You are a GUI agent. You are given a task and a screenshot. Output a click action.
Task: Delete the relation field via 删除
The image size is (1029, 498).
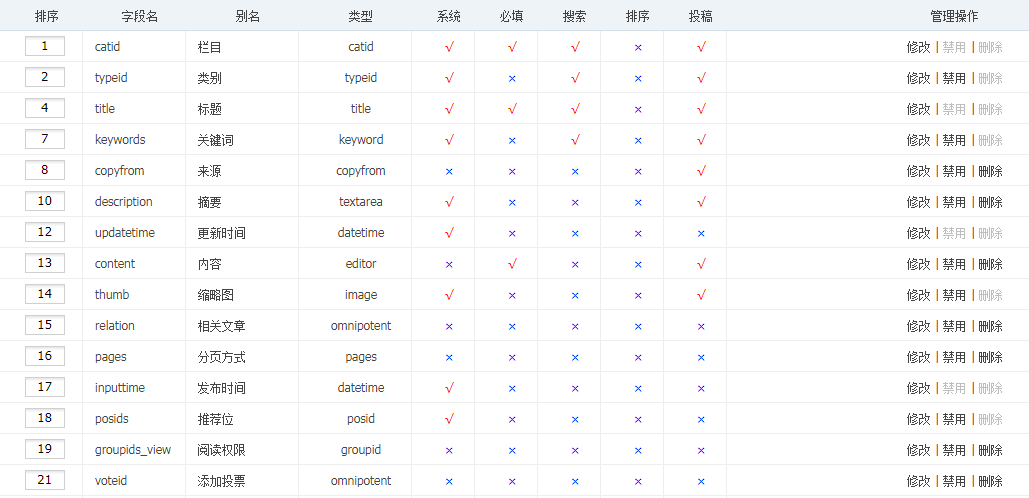coord(990,326)
